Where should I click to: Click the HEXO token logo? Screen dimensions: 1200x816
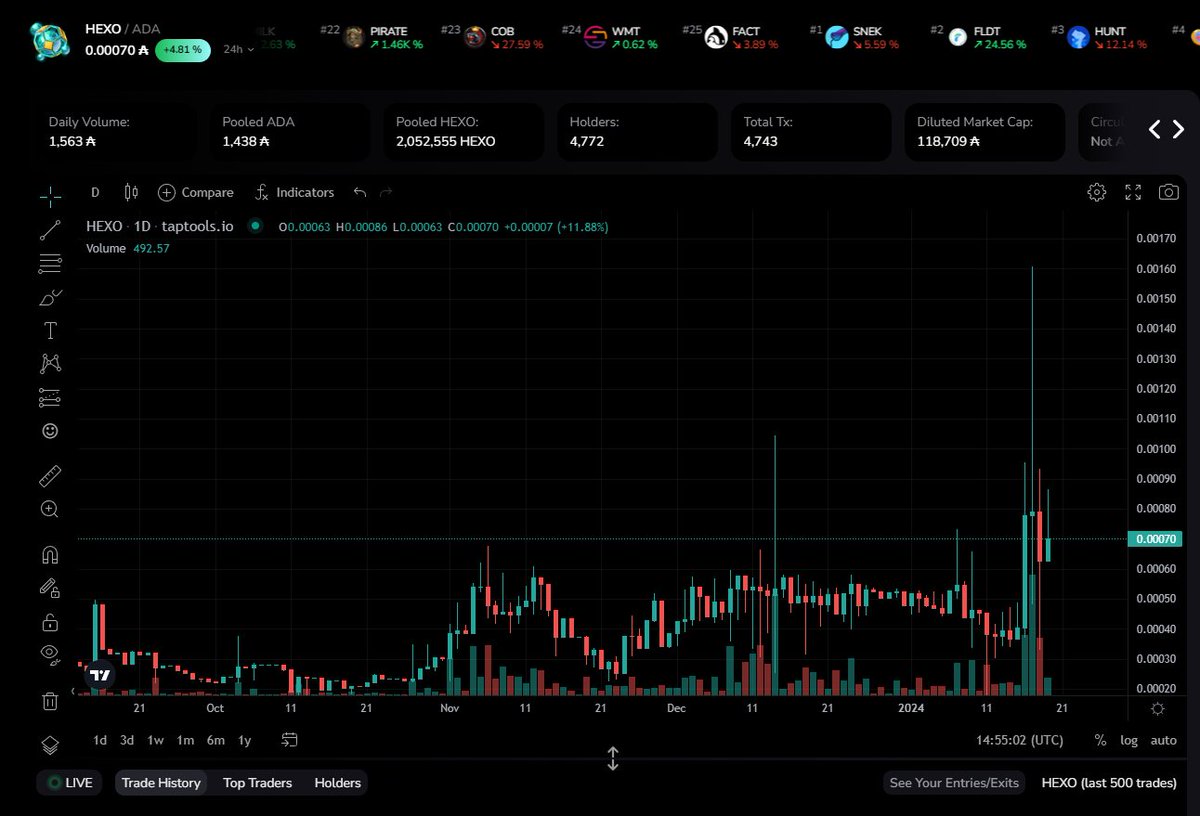click(48, 39)
